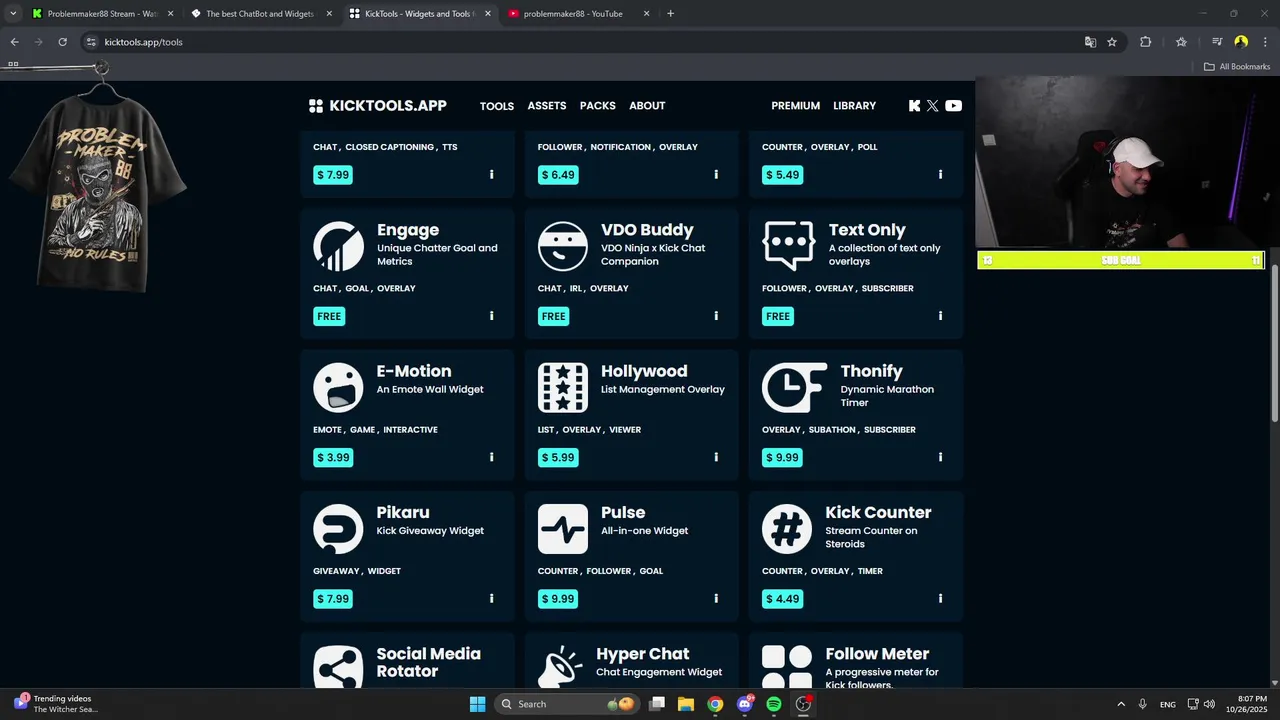Open the ABOUT menu item
The image size is (1280, 720).
click(647, 106)
